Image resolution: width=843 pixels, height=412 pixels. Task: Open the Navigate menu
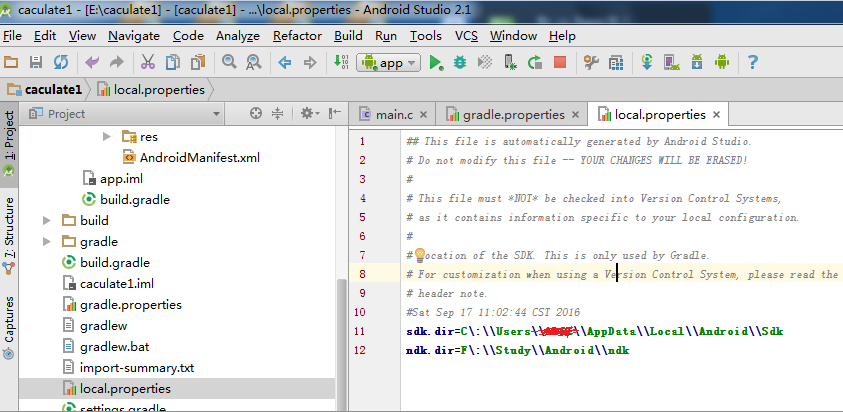click(134, 36)
